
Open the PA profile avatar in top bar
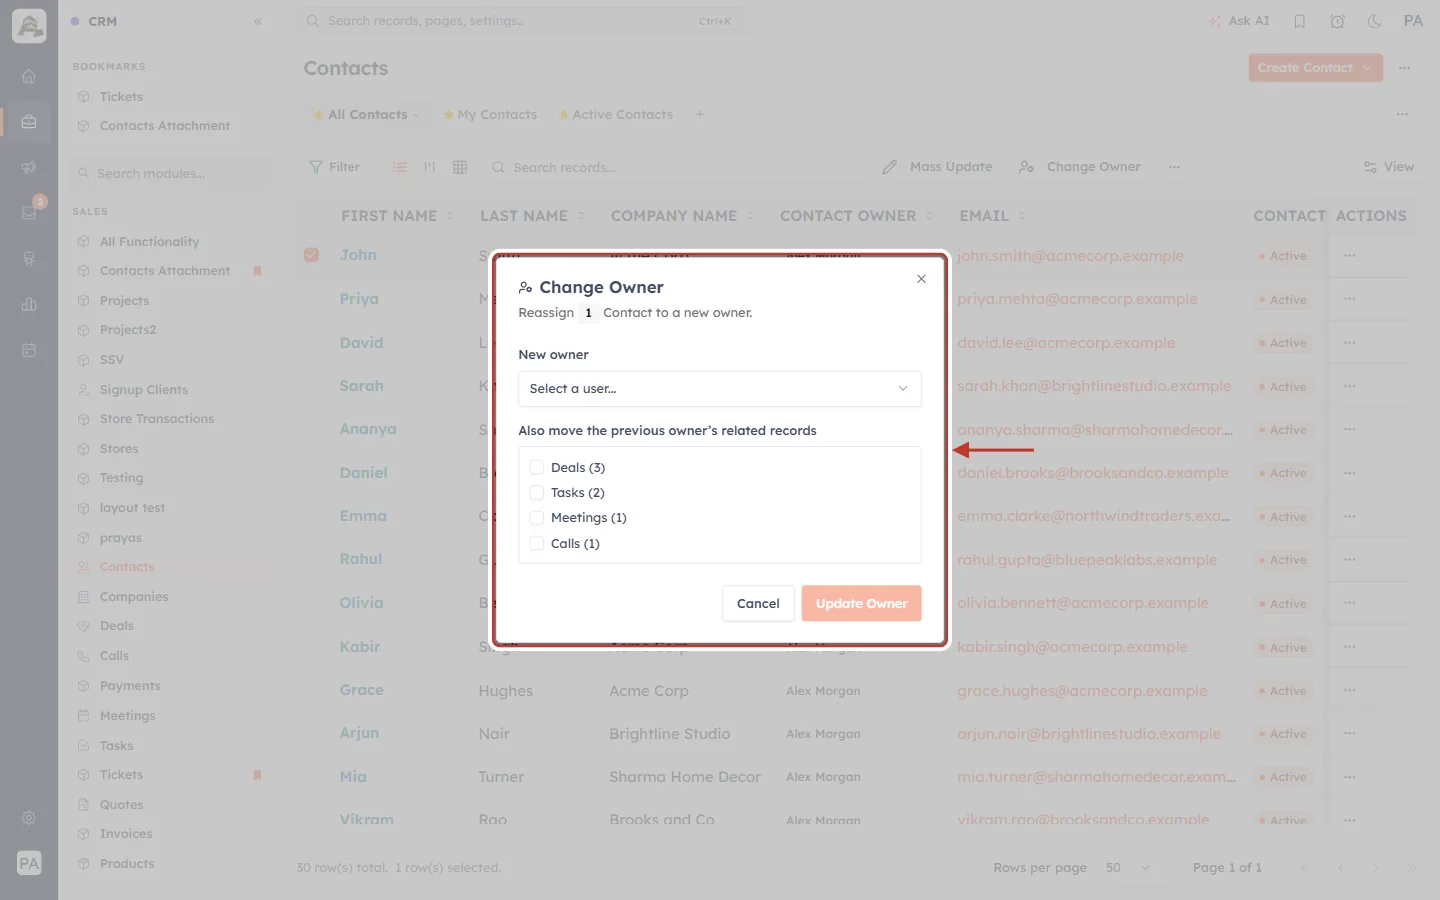(x=1413, y=21)
